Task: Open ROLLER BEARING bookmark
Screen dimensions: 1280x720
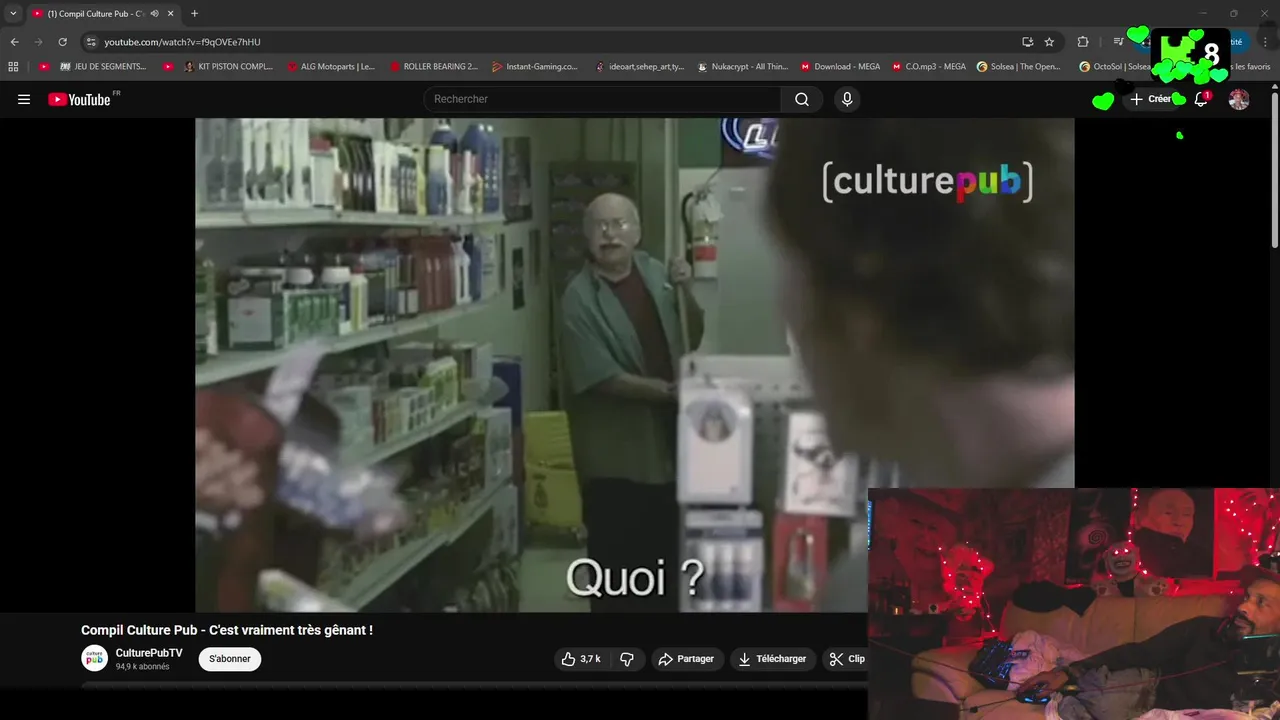Action: (433, 67)
